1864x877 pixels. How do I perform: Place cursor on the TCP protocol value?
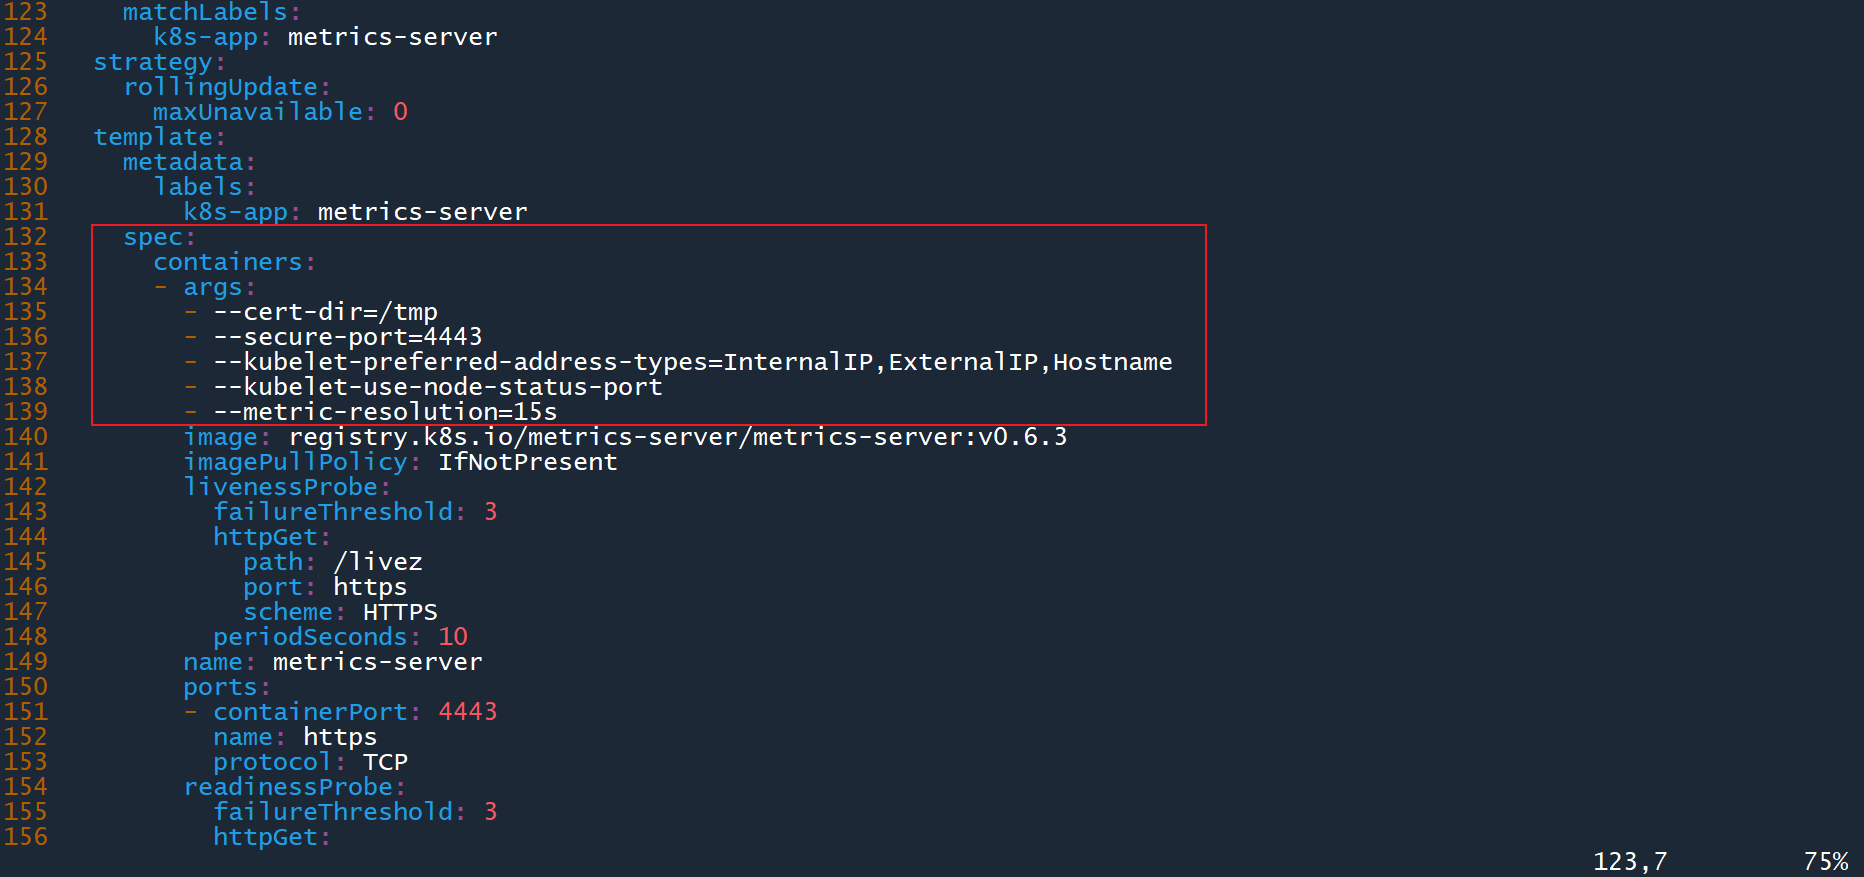click(x=385, y=762)
